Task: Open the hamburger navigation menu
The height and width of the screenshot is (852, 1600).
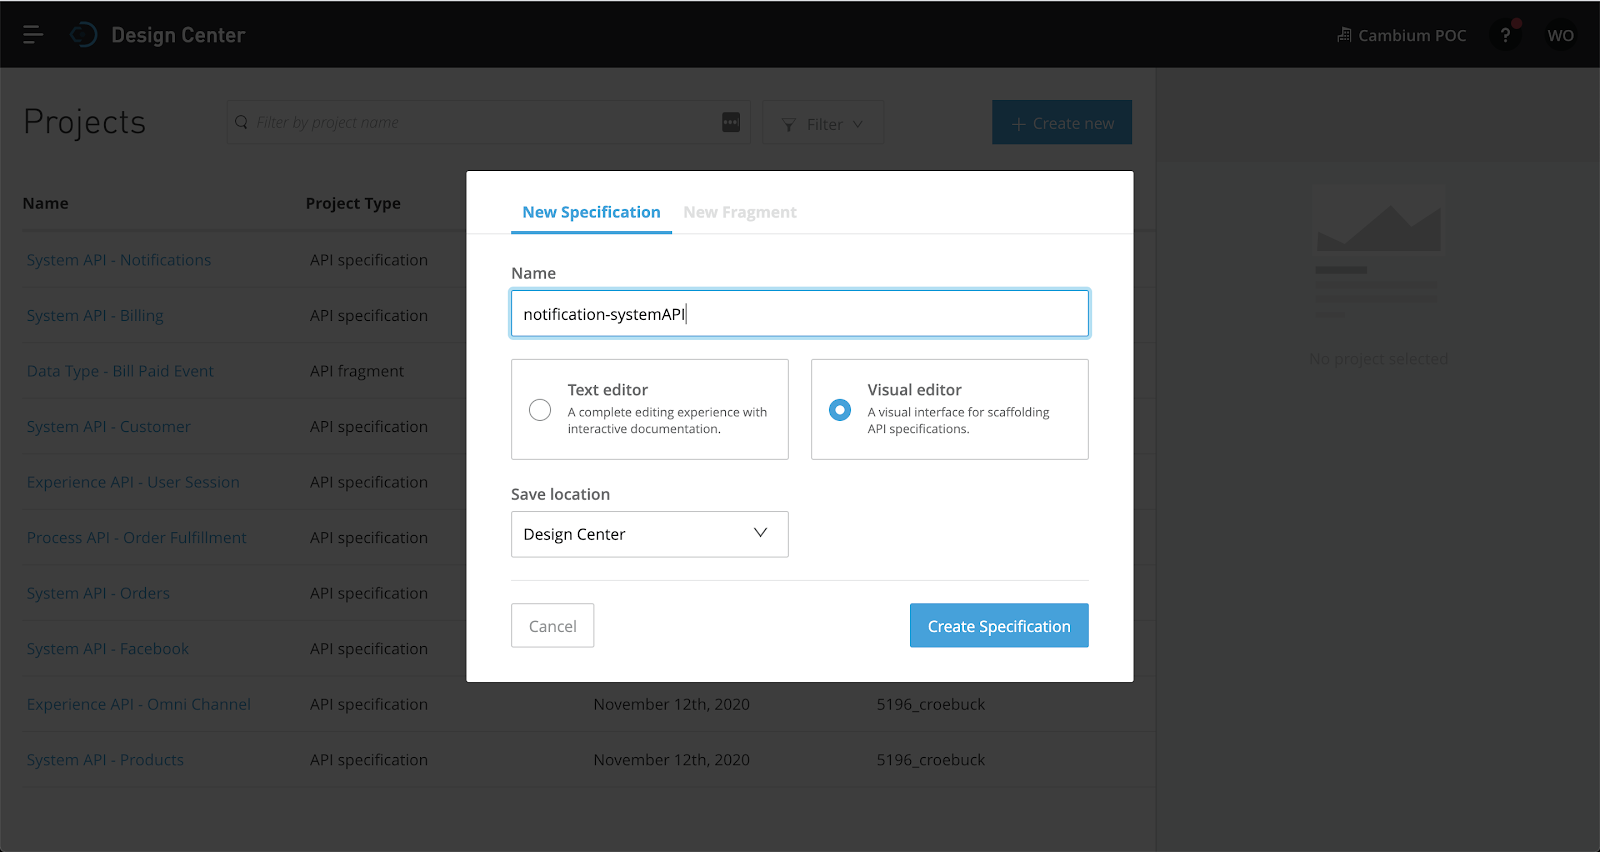Action: [x=33, y=35]
